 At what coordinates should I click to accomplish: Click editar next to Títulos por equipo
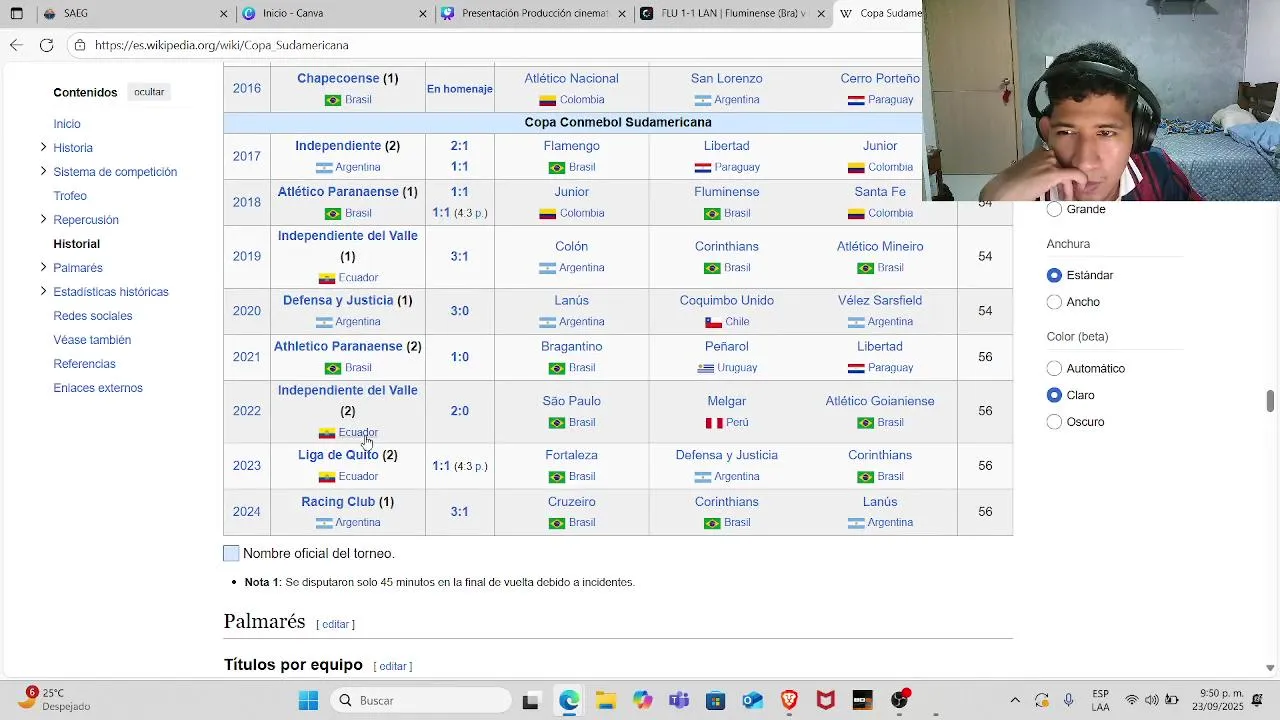pos(393,666)
